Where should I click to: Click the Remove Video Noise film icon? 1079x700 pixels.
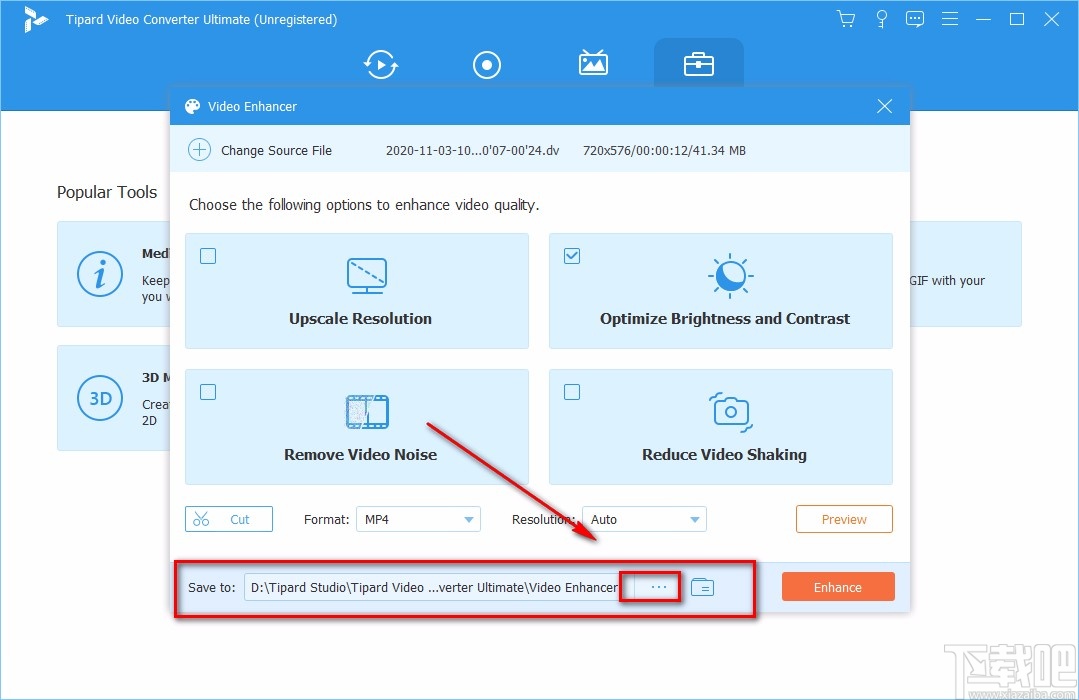click(367, 412)
